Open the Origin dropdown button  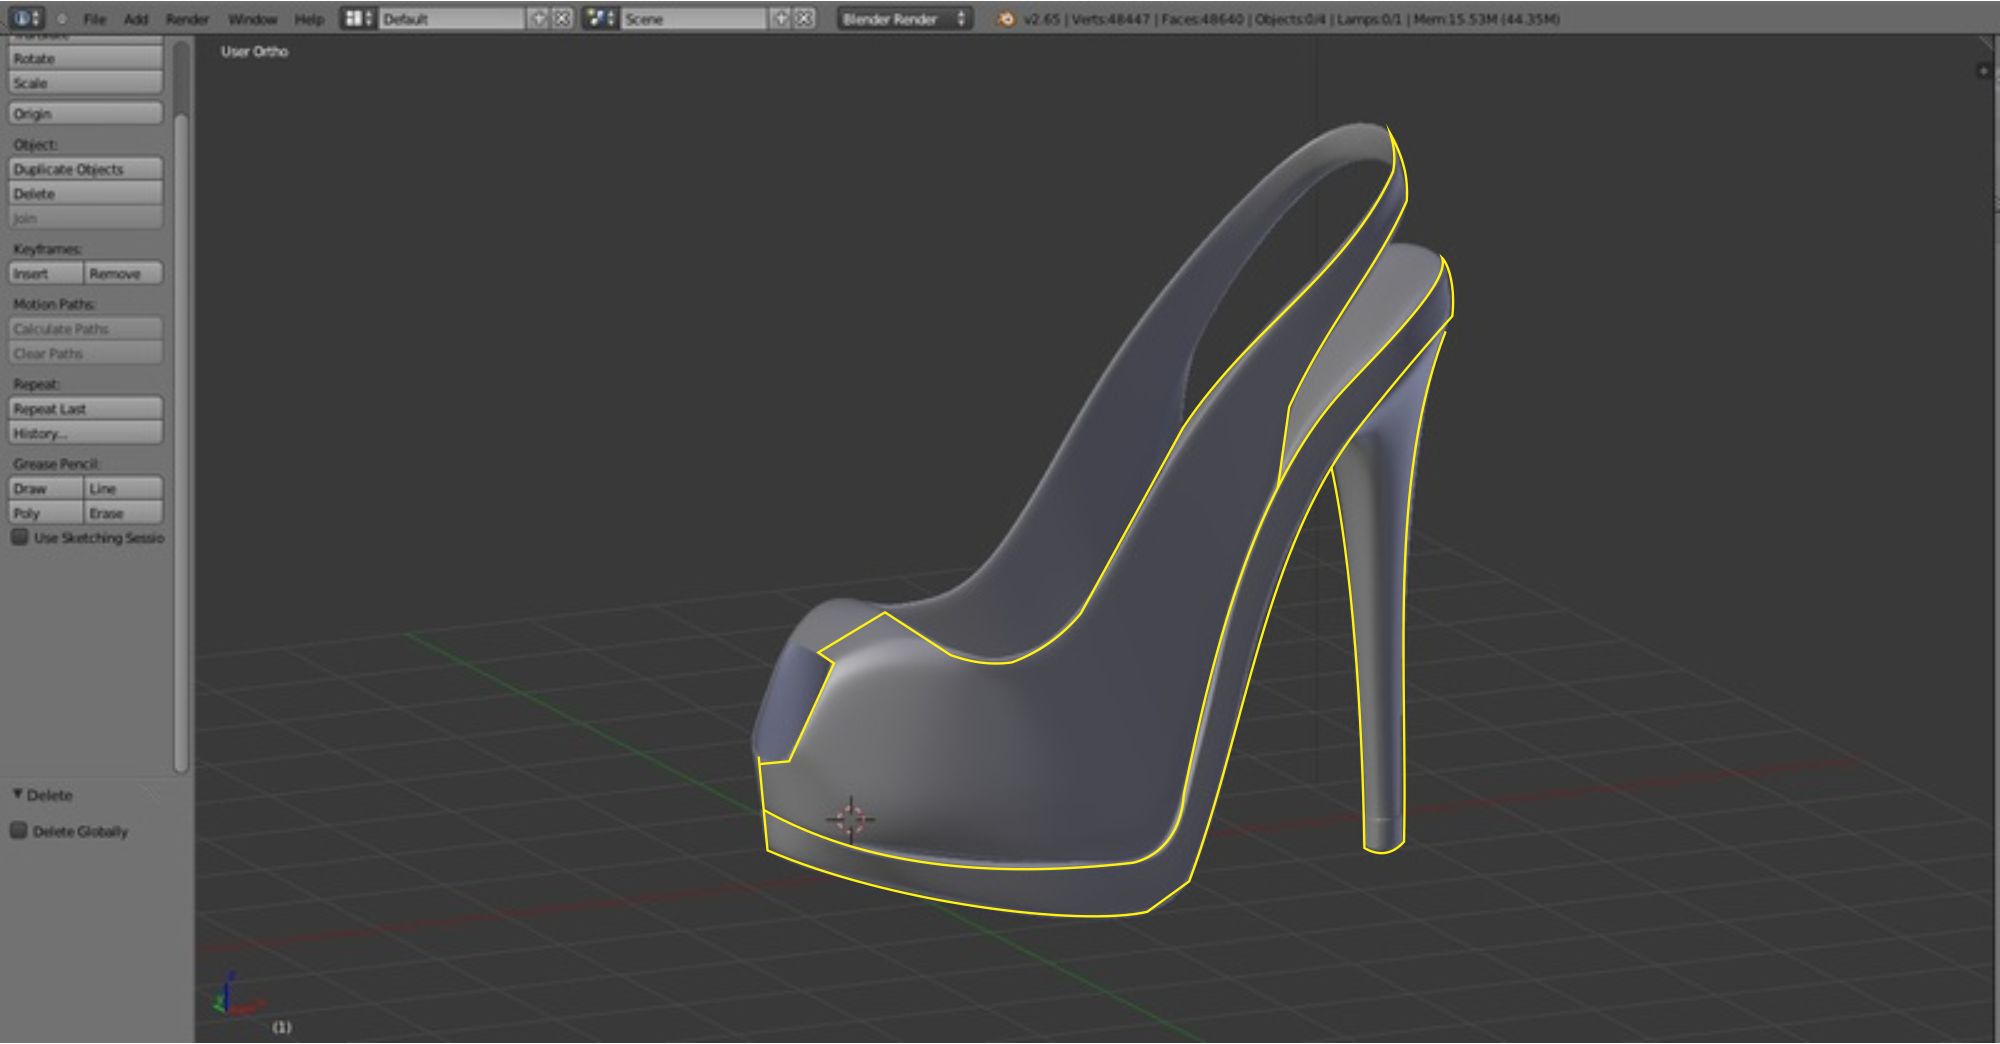pos(85,114)
